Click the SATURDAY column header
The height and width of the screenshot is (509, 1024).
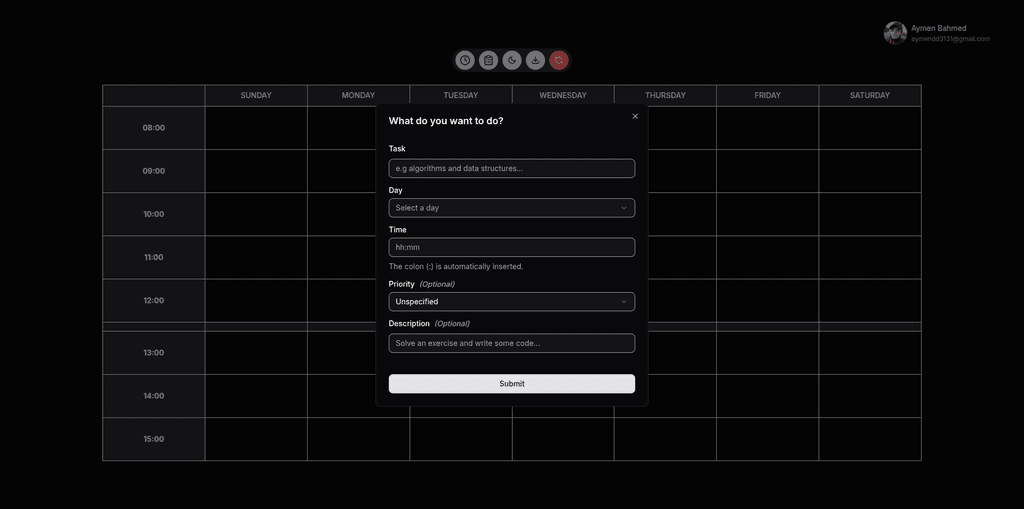(869, 96)
